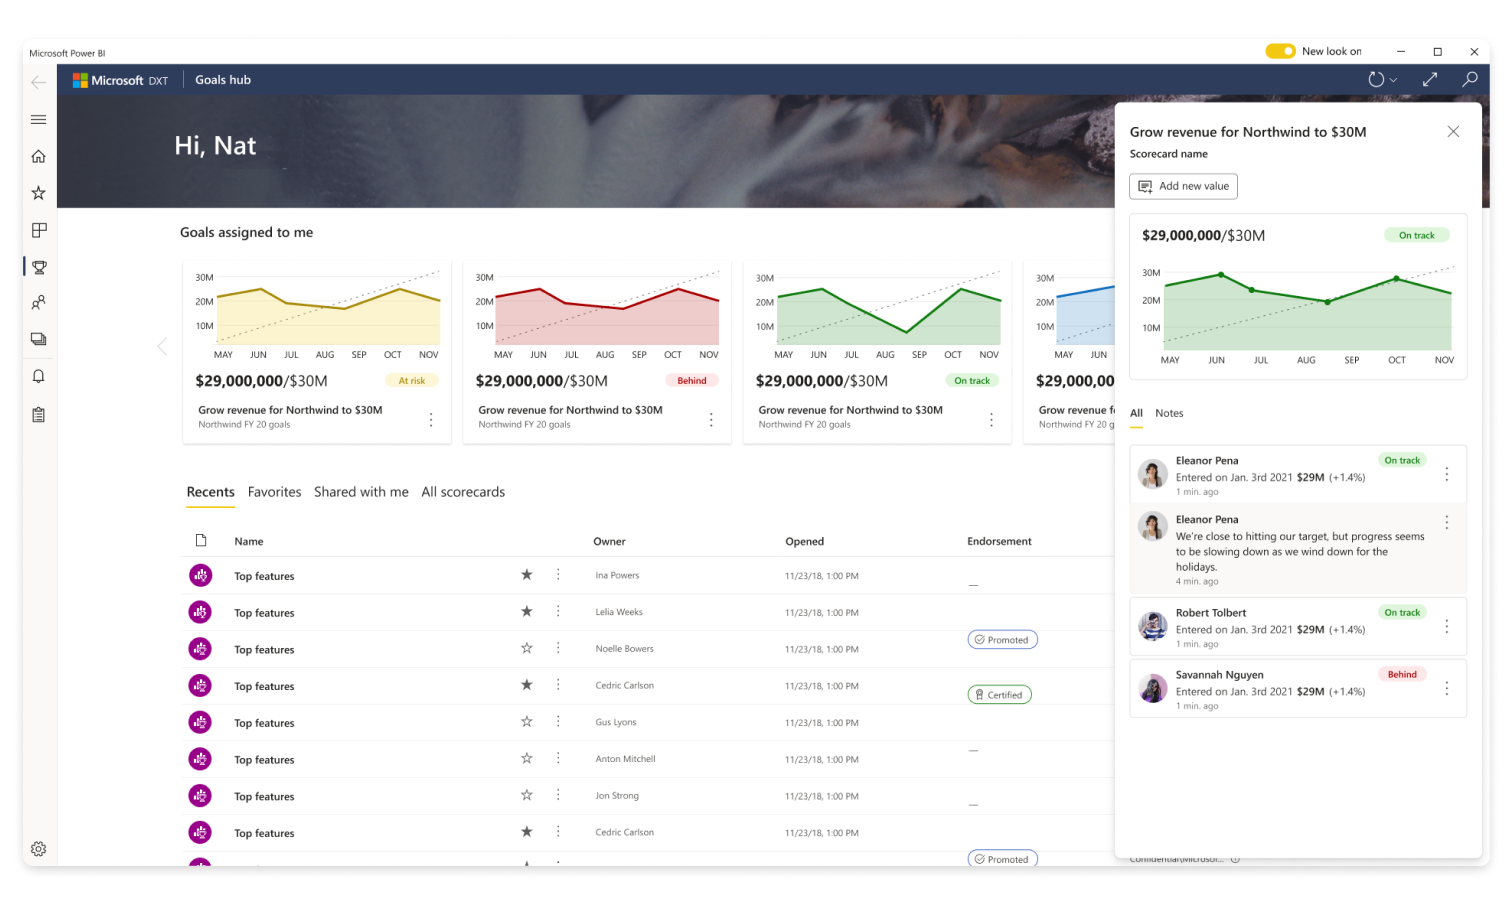Open the Shared with me people icon in the sidebar

click(x=39, y=303)
